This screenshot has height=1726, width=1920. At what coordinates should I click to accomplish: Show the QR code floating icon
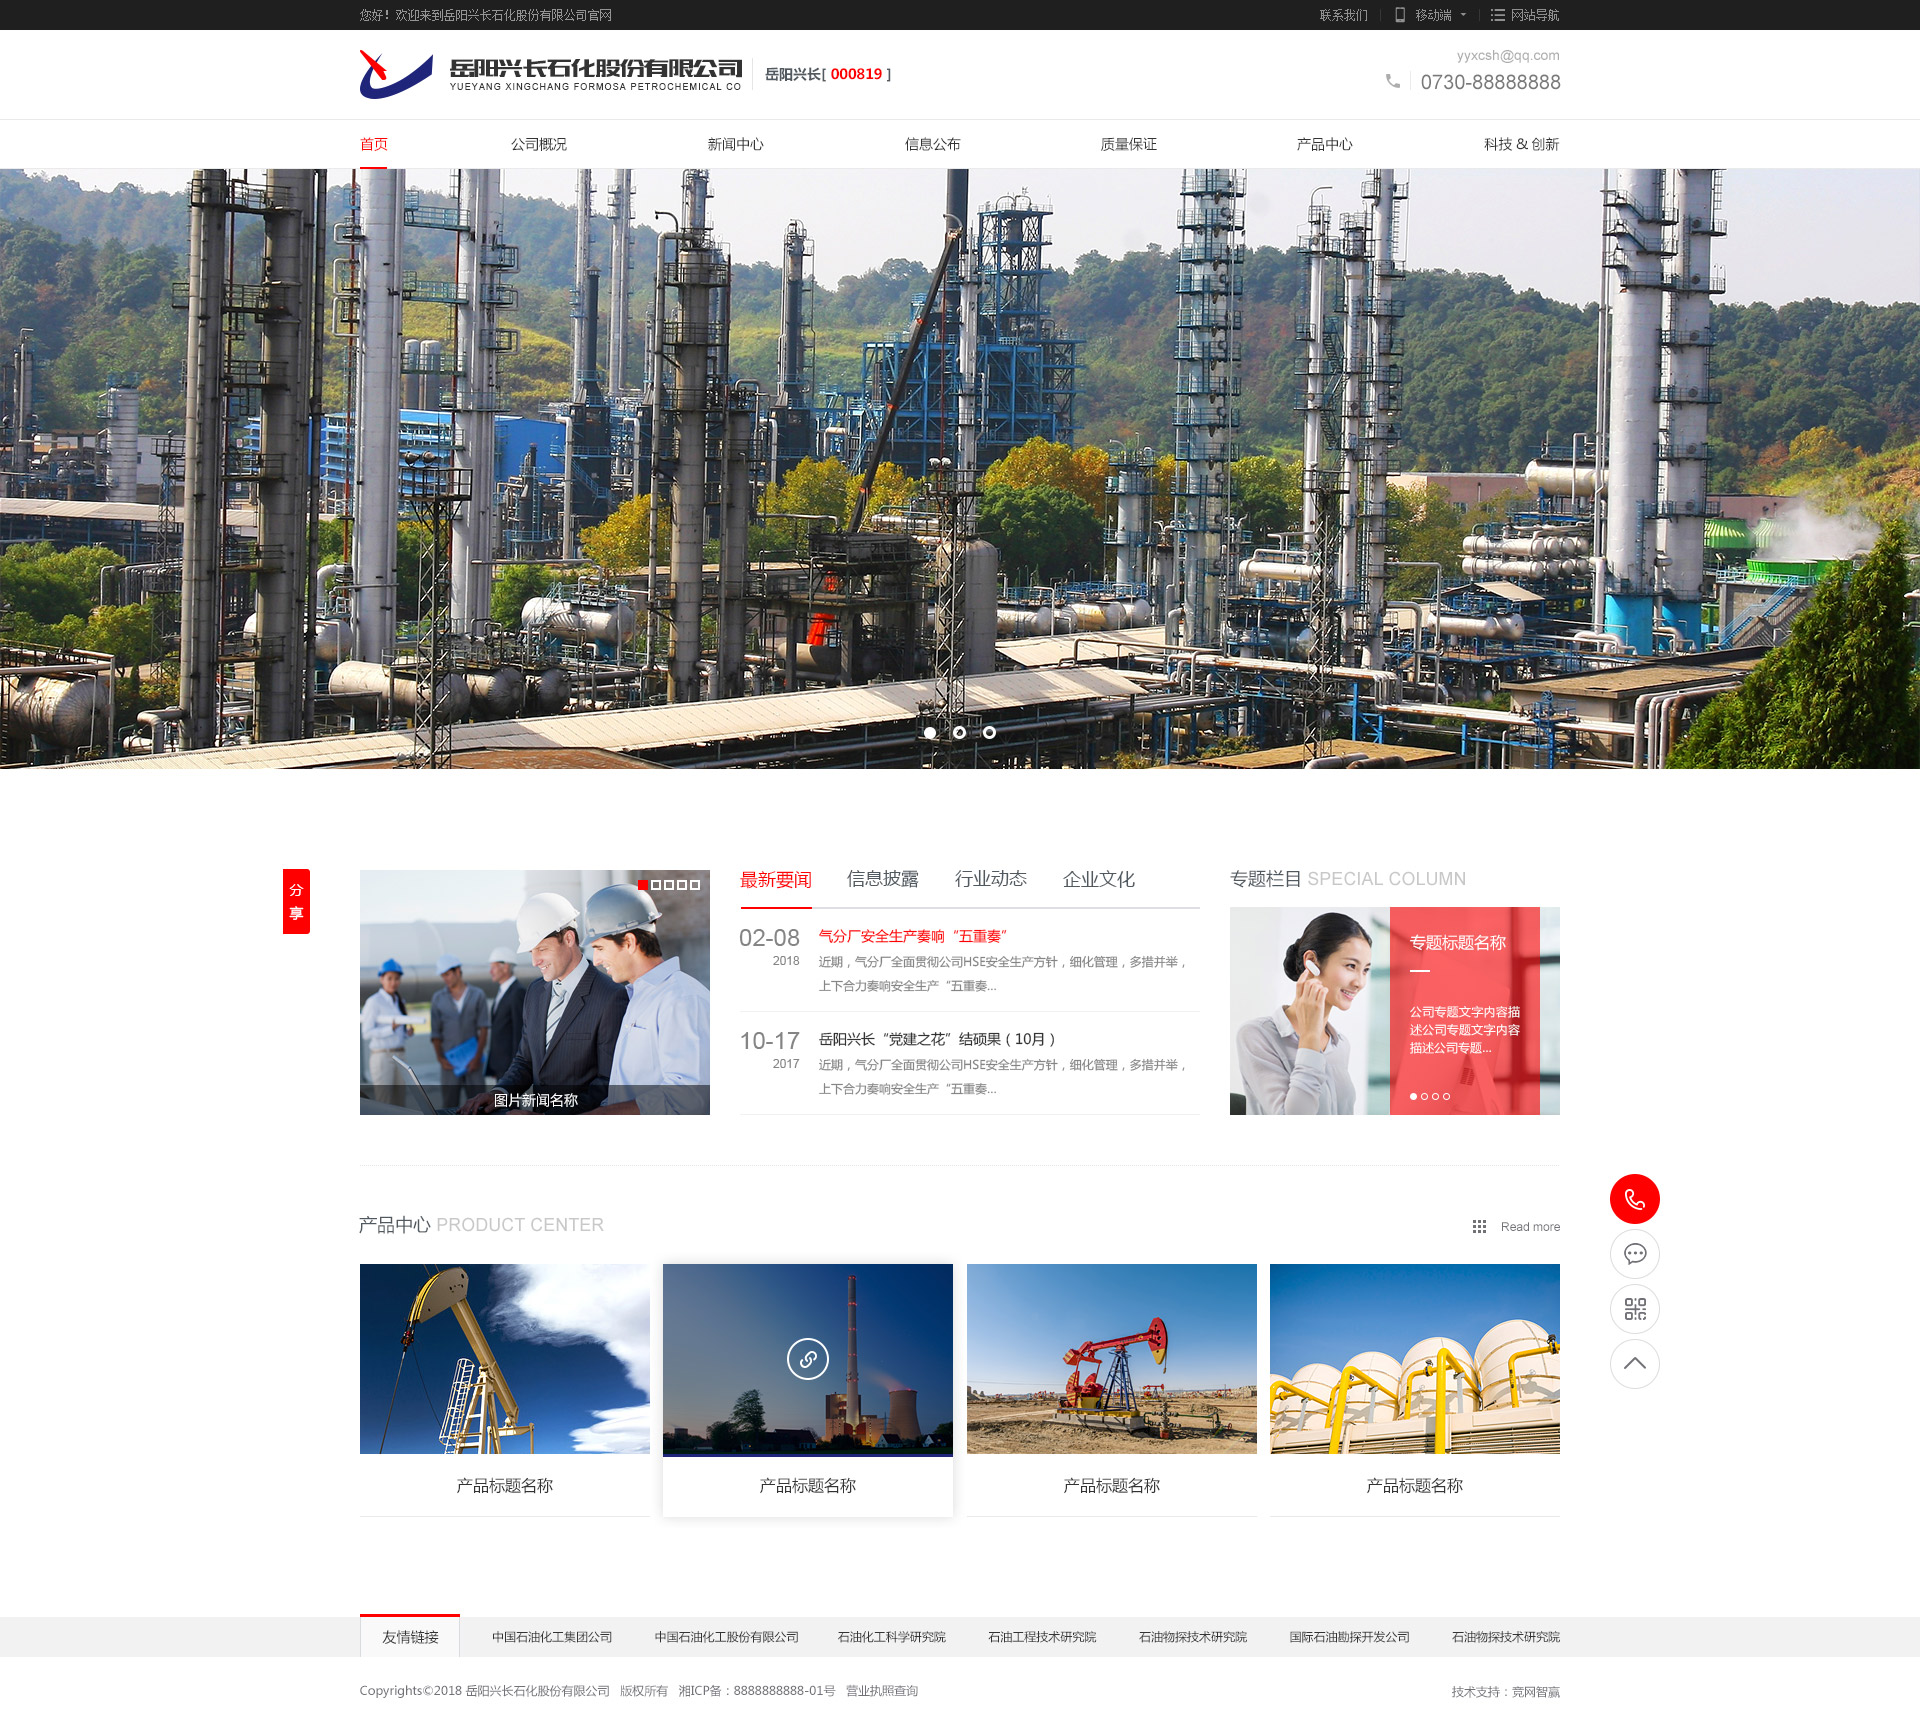coord(1634,1309)
